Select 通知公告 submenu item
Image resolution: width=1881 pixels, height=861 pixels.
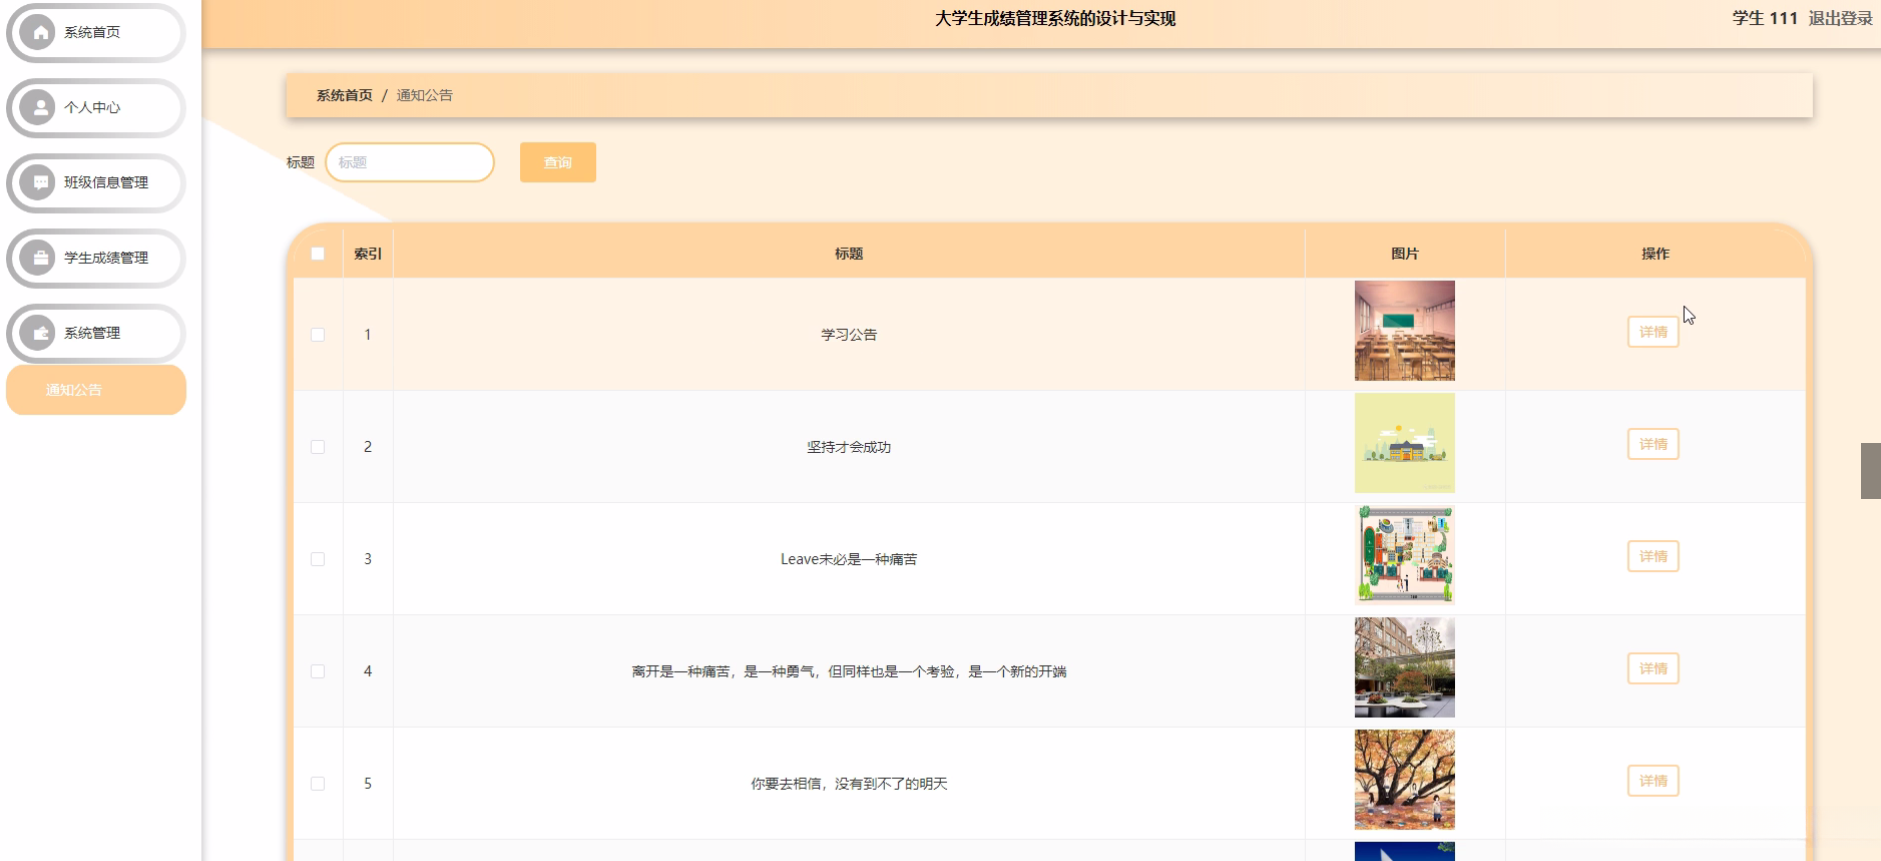(96, 390)
